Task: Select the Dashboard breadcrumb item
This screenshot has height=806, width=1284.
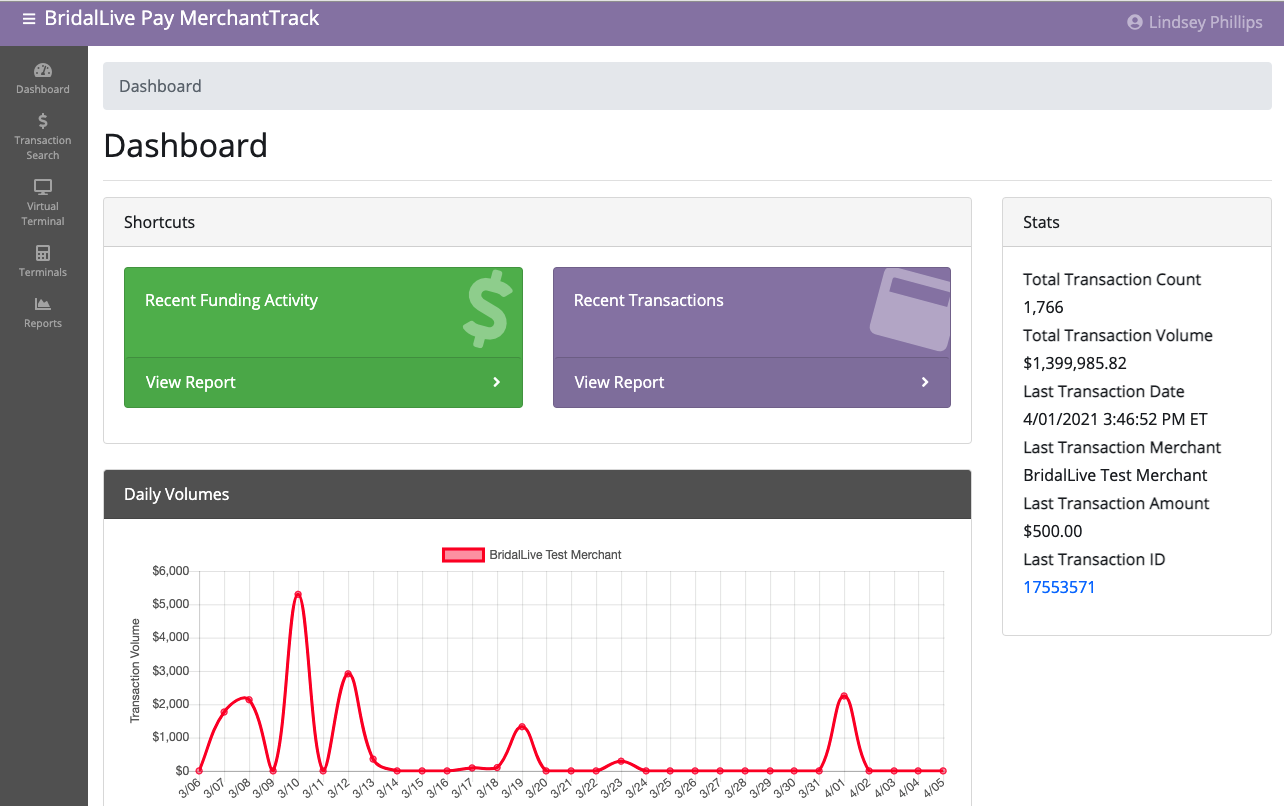Action: click(160, 86)
